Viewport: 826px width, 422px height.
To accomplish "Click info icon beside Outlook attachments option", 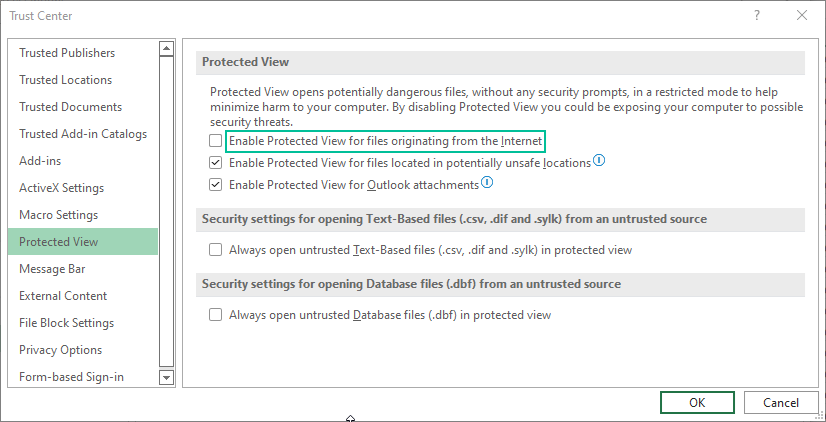I will click(487, 183).
